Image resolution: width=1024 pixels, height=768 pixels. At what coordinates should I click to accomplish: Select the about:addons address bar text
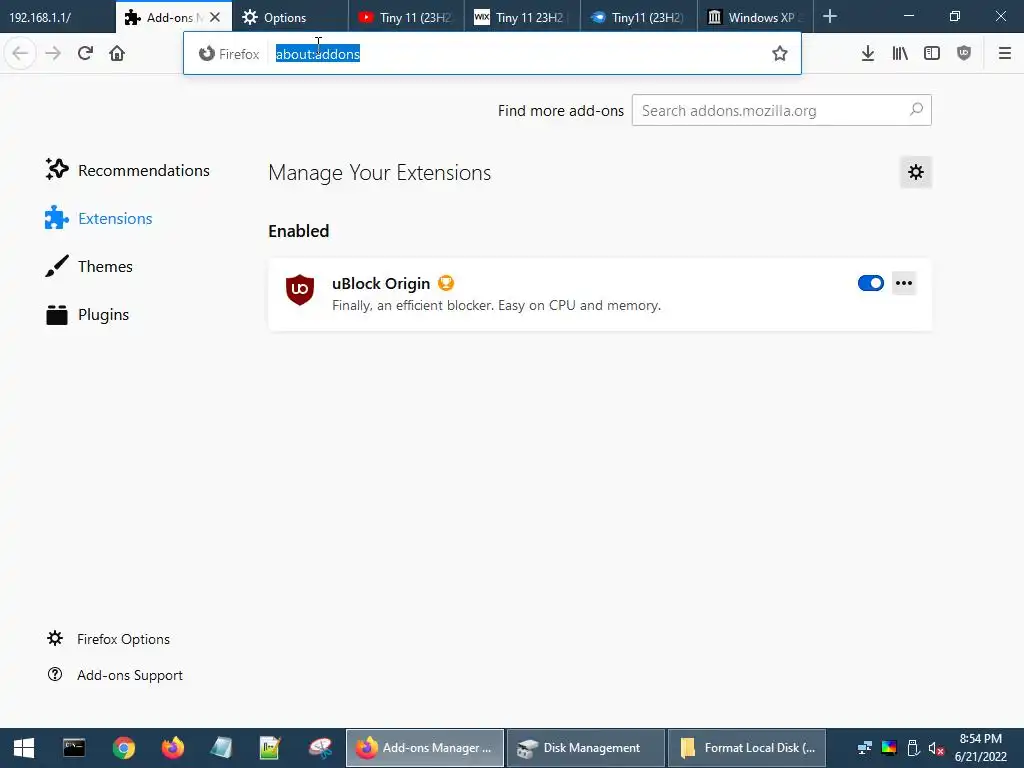tap(317, 54)
